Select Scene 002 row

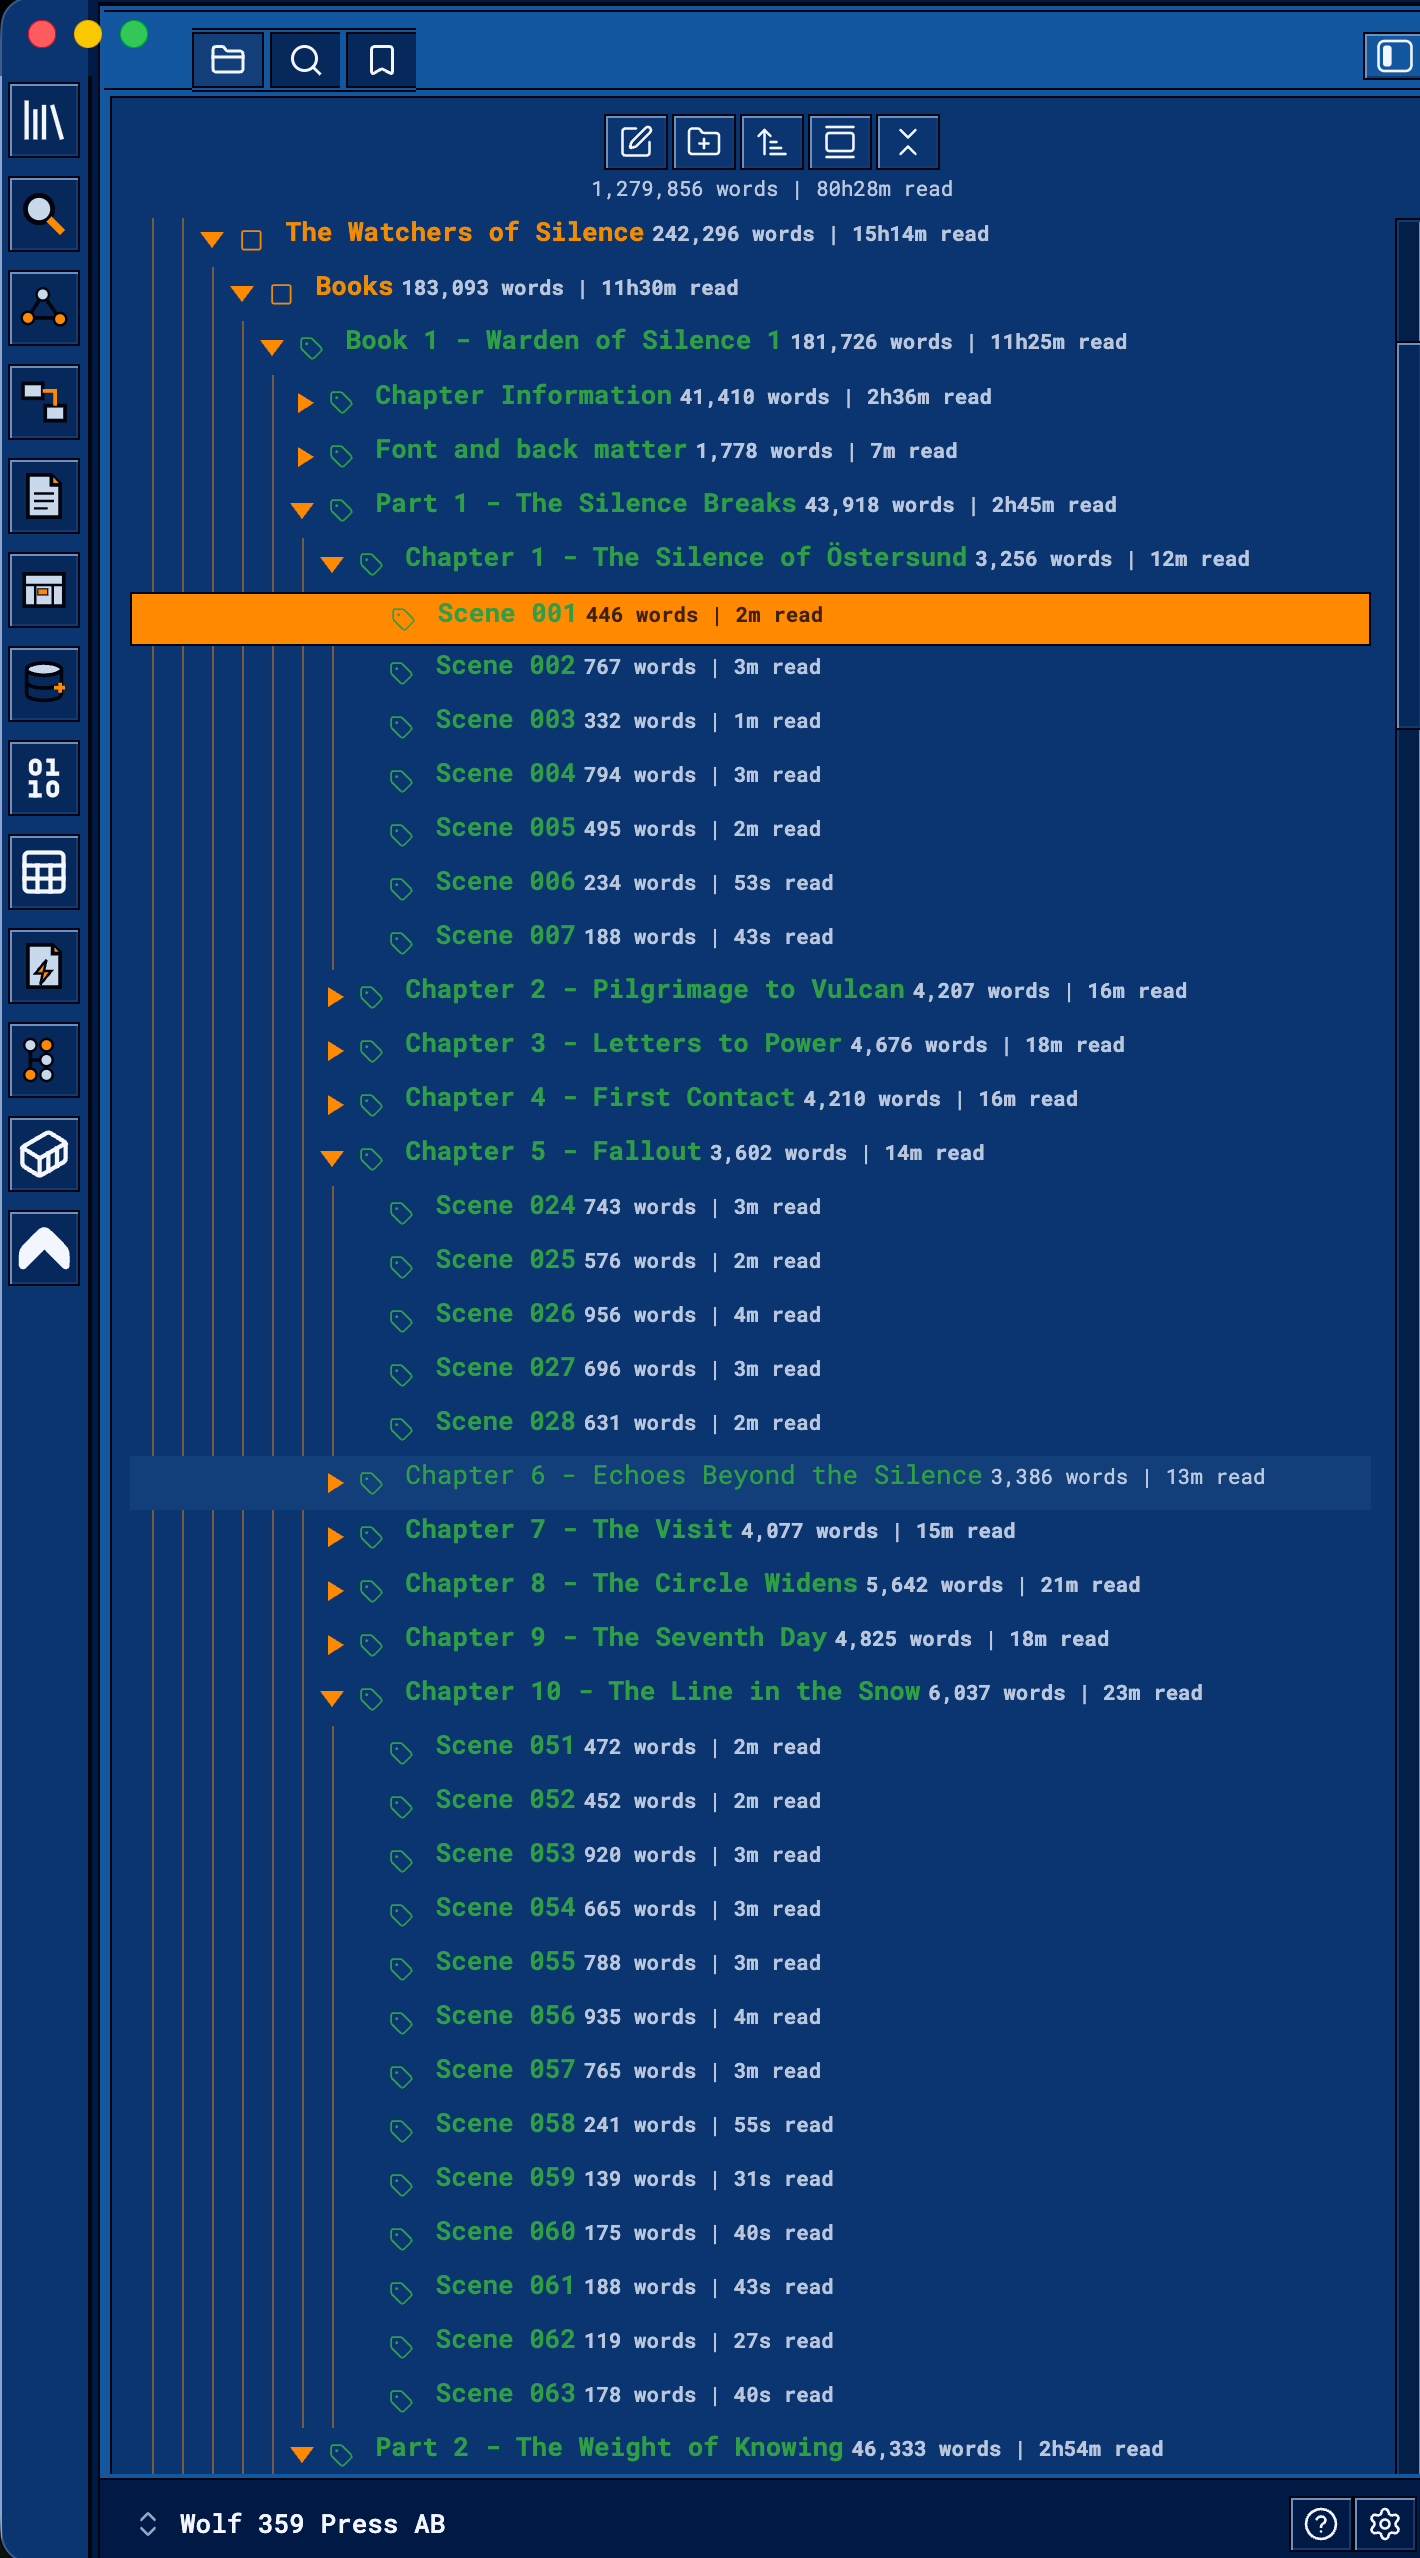point(750,667)
